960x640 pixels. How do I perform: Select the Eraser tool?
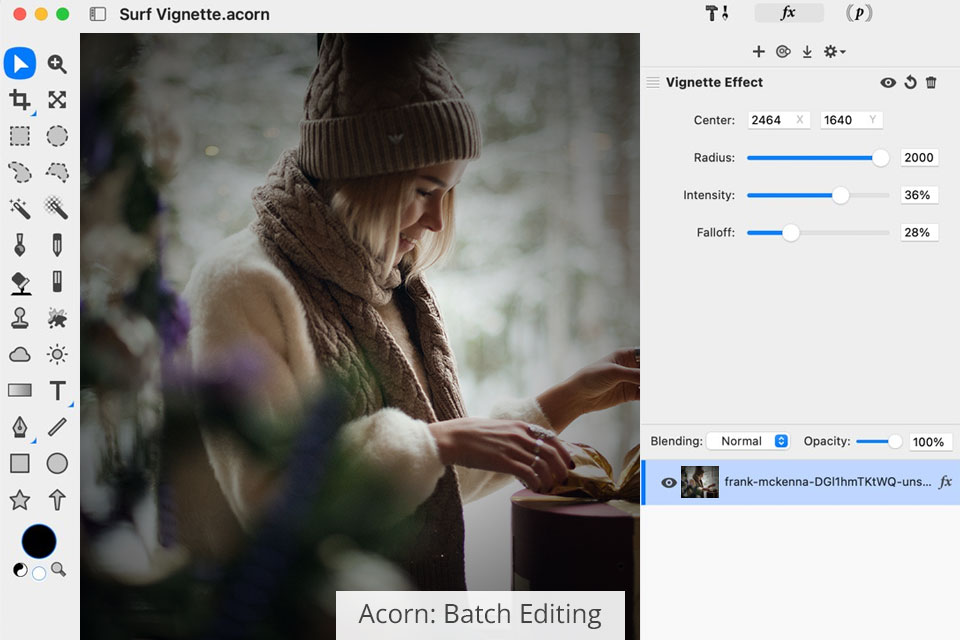point(57,282)
